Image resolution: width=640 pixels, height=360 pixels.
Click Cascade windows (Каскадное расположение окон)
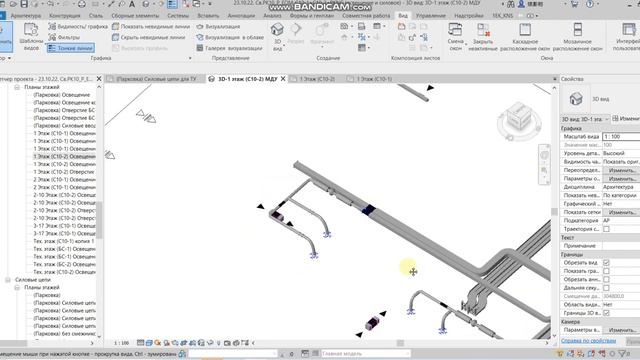525,37
